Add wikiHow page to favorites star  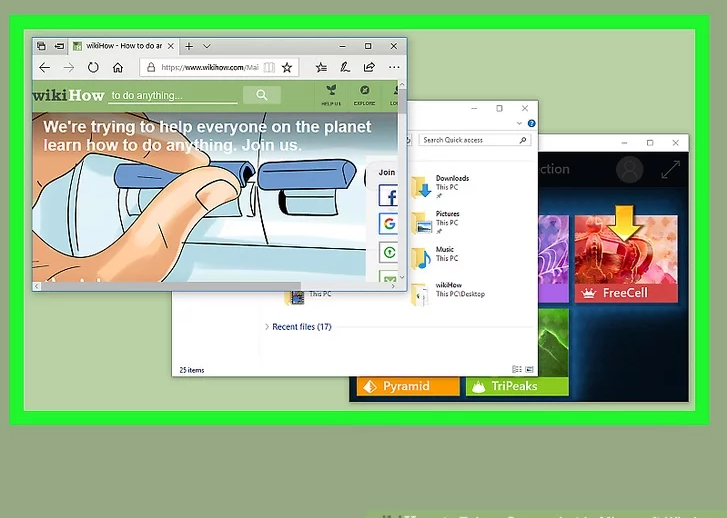click(287, 68)
